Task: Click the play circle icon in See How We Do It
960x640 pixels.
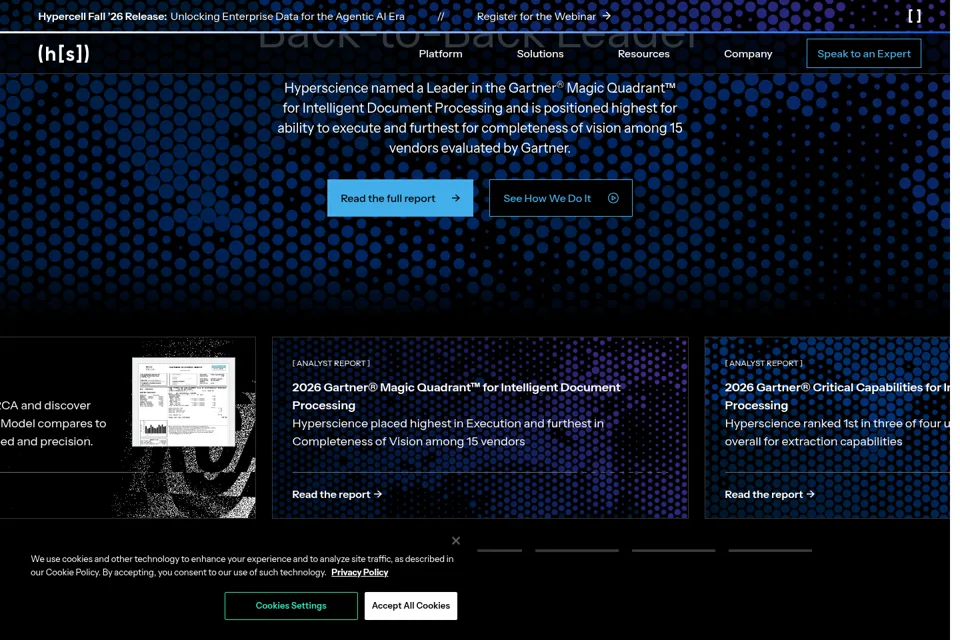Action: pyautogui.click(x=613, y=198)
